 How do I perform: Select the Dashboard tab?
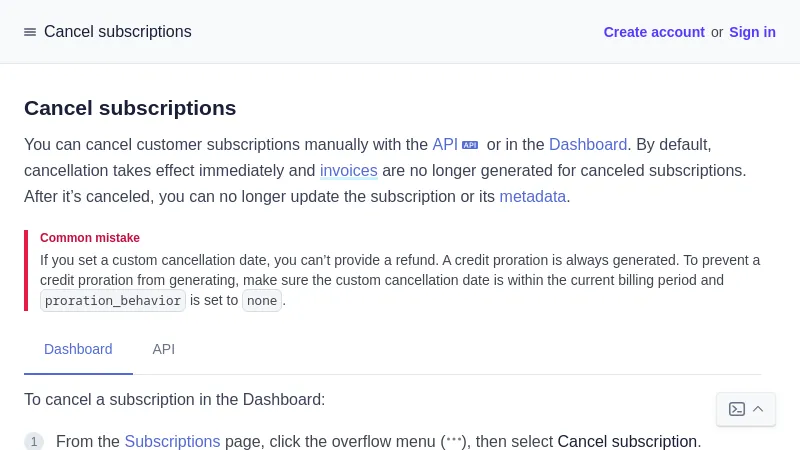[x=78, y=349]
